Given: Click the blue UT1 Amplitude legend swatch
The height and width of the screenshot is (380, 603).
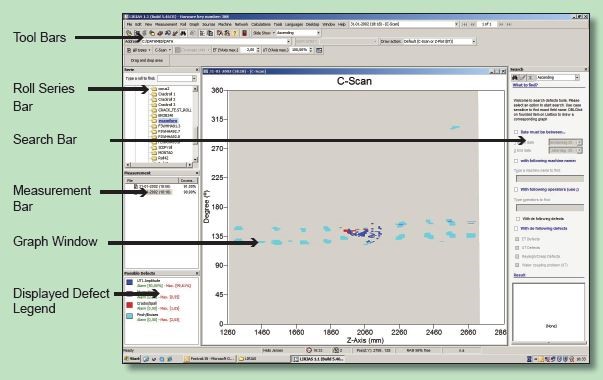Looking at the screenshot, I should point(130,282).
